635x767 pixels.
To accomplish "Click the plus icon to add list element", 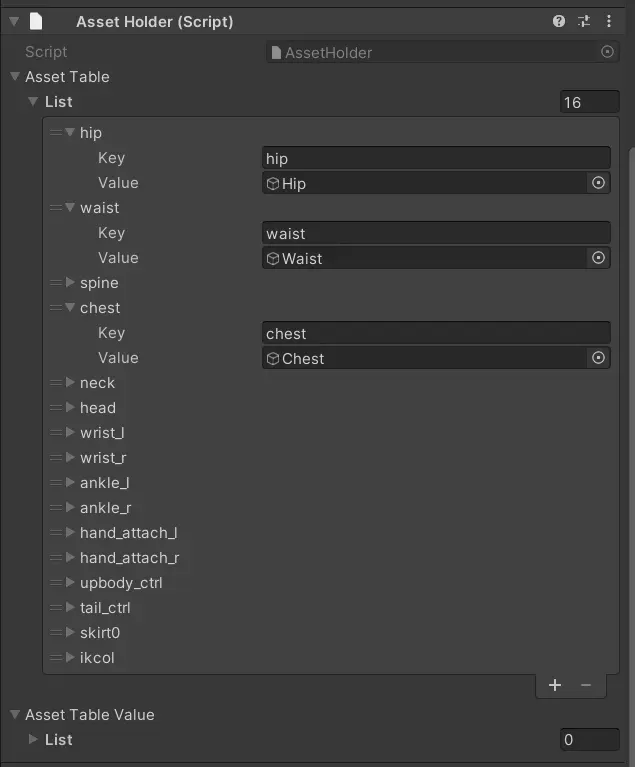I will coord(556,685).
